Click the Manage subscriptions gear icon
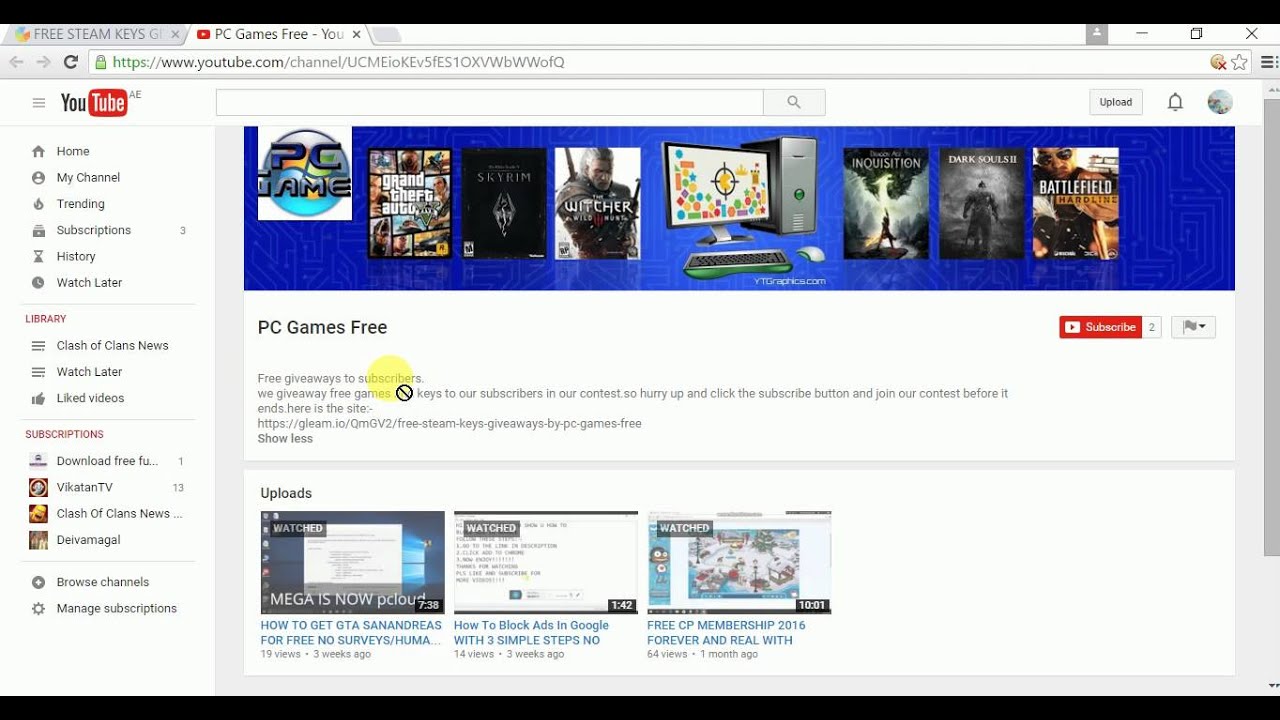The height and width of the screenshot is (720, 1280). [38, 608]
